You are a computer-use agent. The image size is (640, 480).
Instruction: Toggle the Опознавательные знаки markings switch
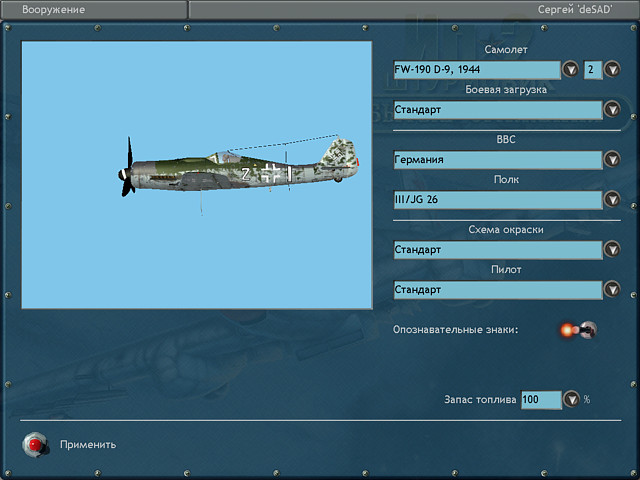pyautogui.click(x=579, y=329)
